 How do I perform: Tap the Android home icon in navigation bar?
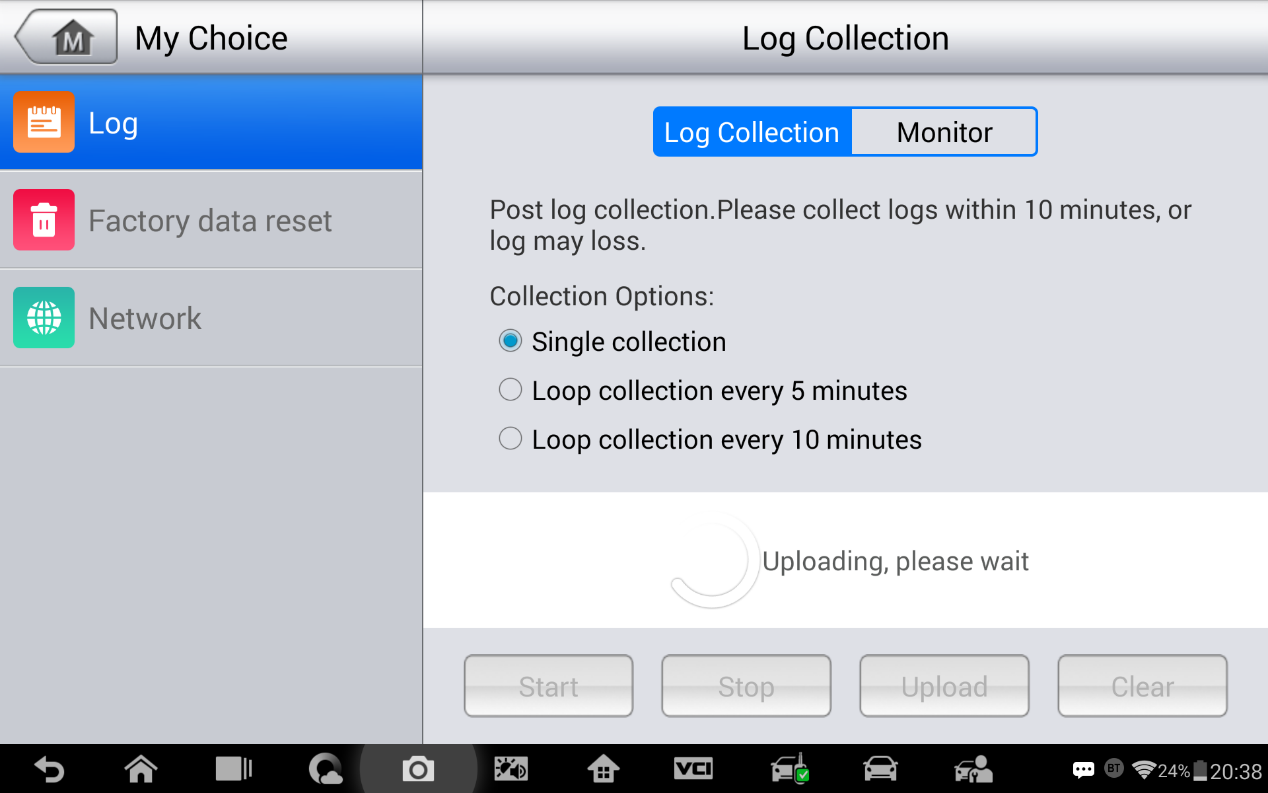[141, 769]
